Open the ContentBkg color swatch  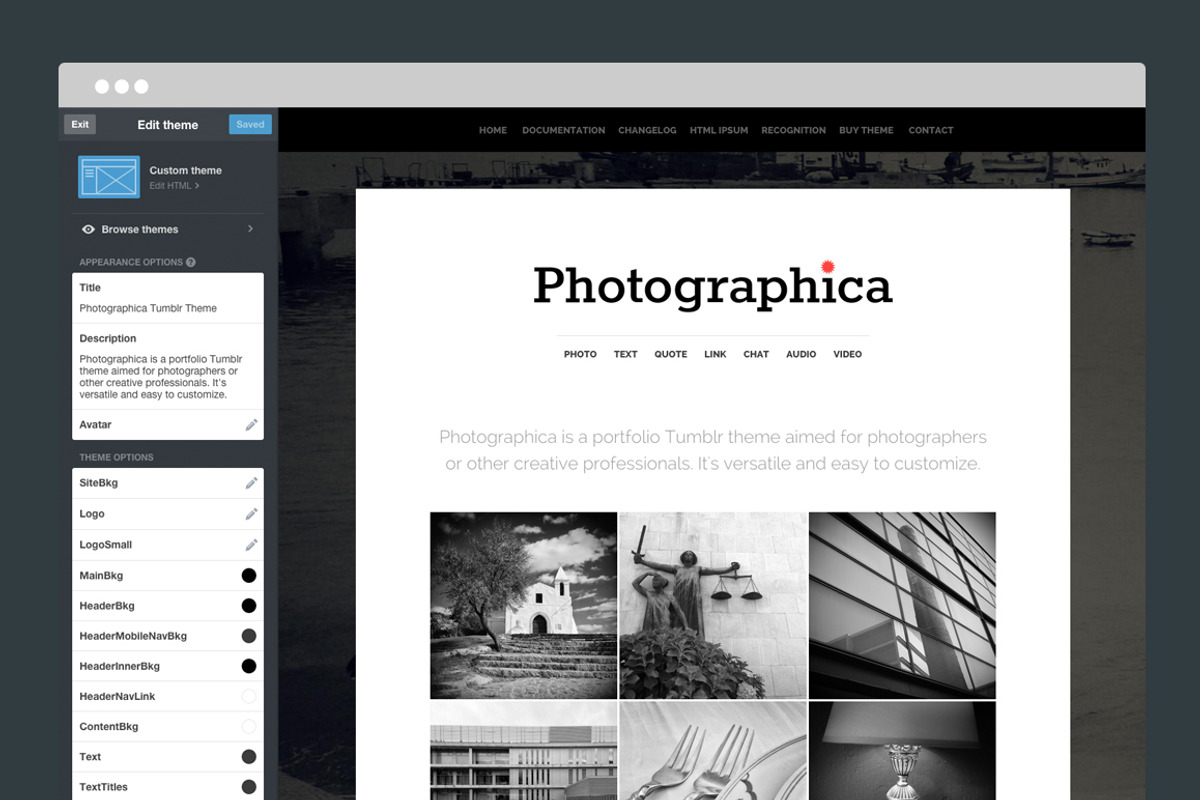(249, 726)
